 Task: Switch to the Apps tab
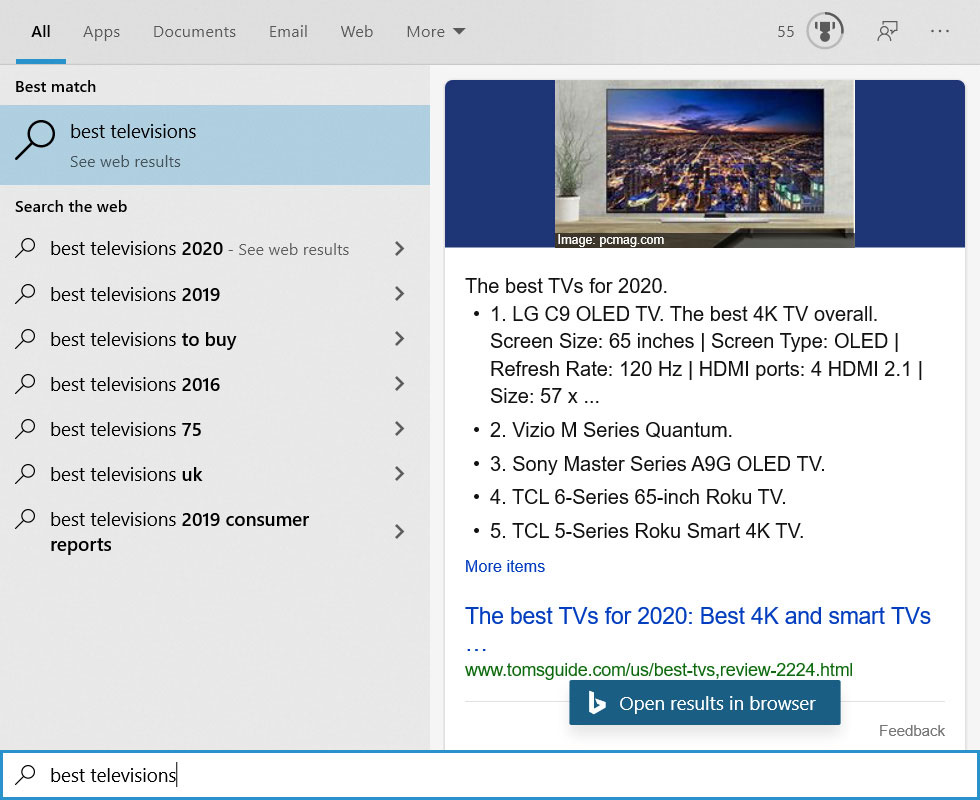click(x=101, y=31)
